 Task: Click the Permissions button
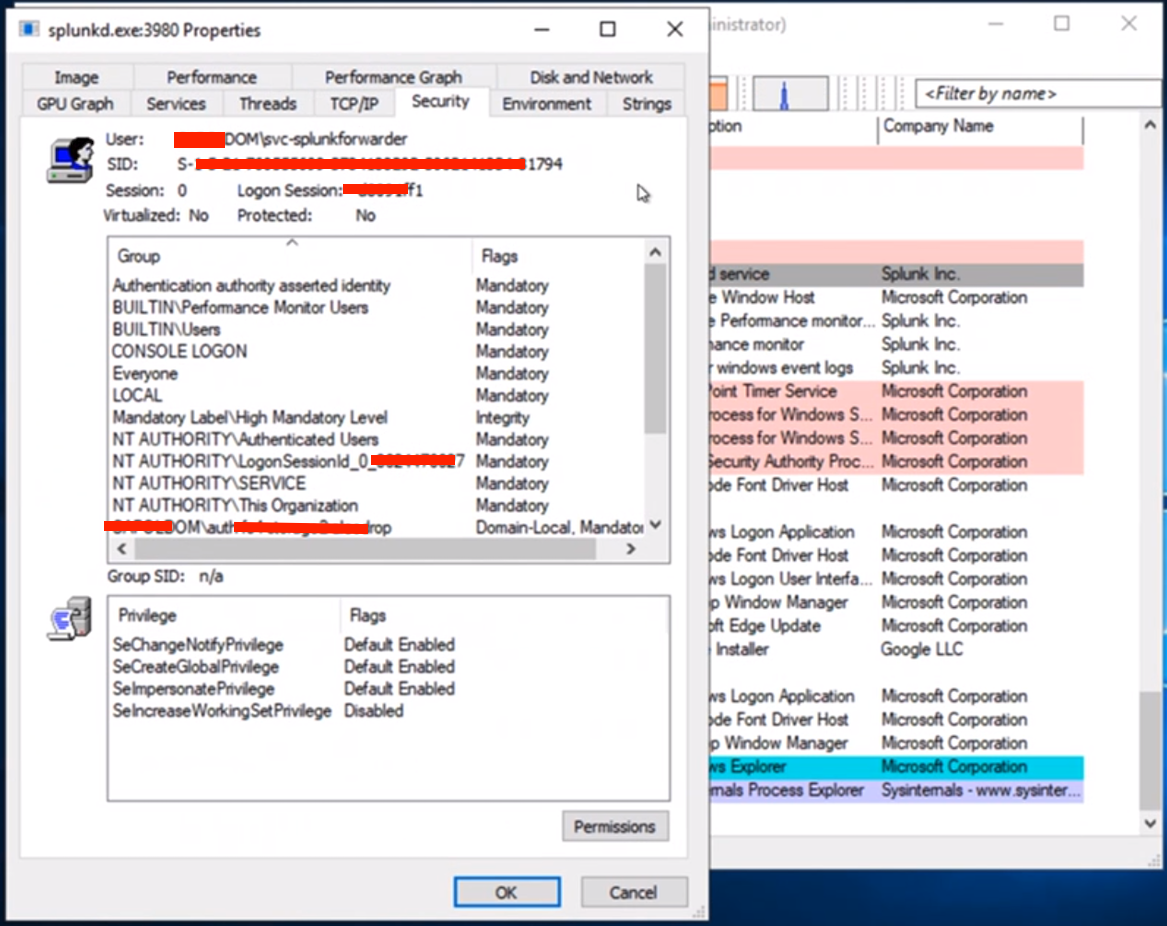614,827
